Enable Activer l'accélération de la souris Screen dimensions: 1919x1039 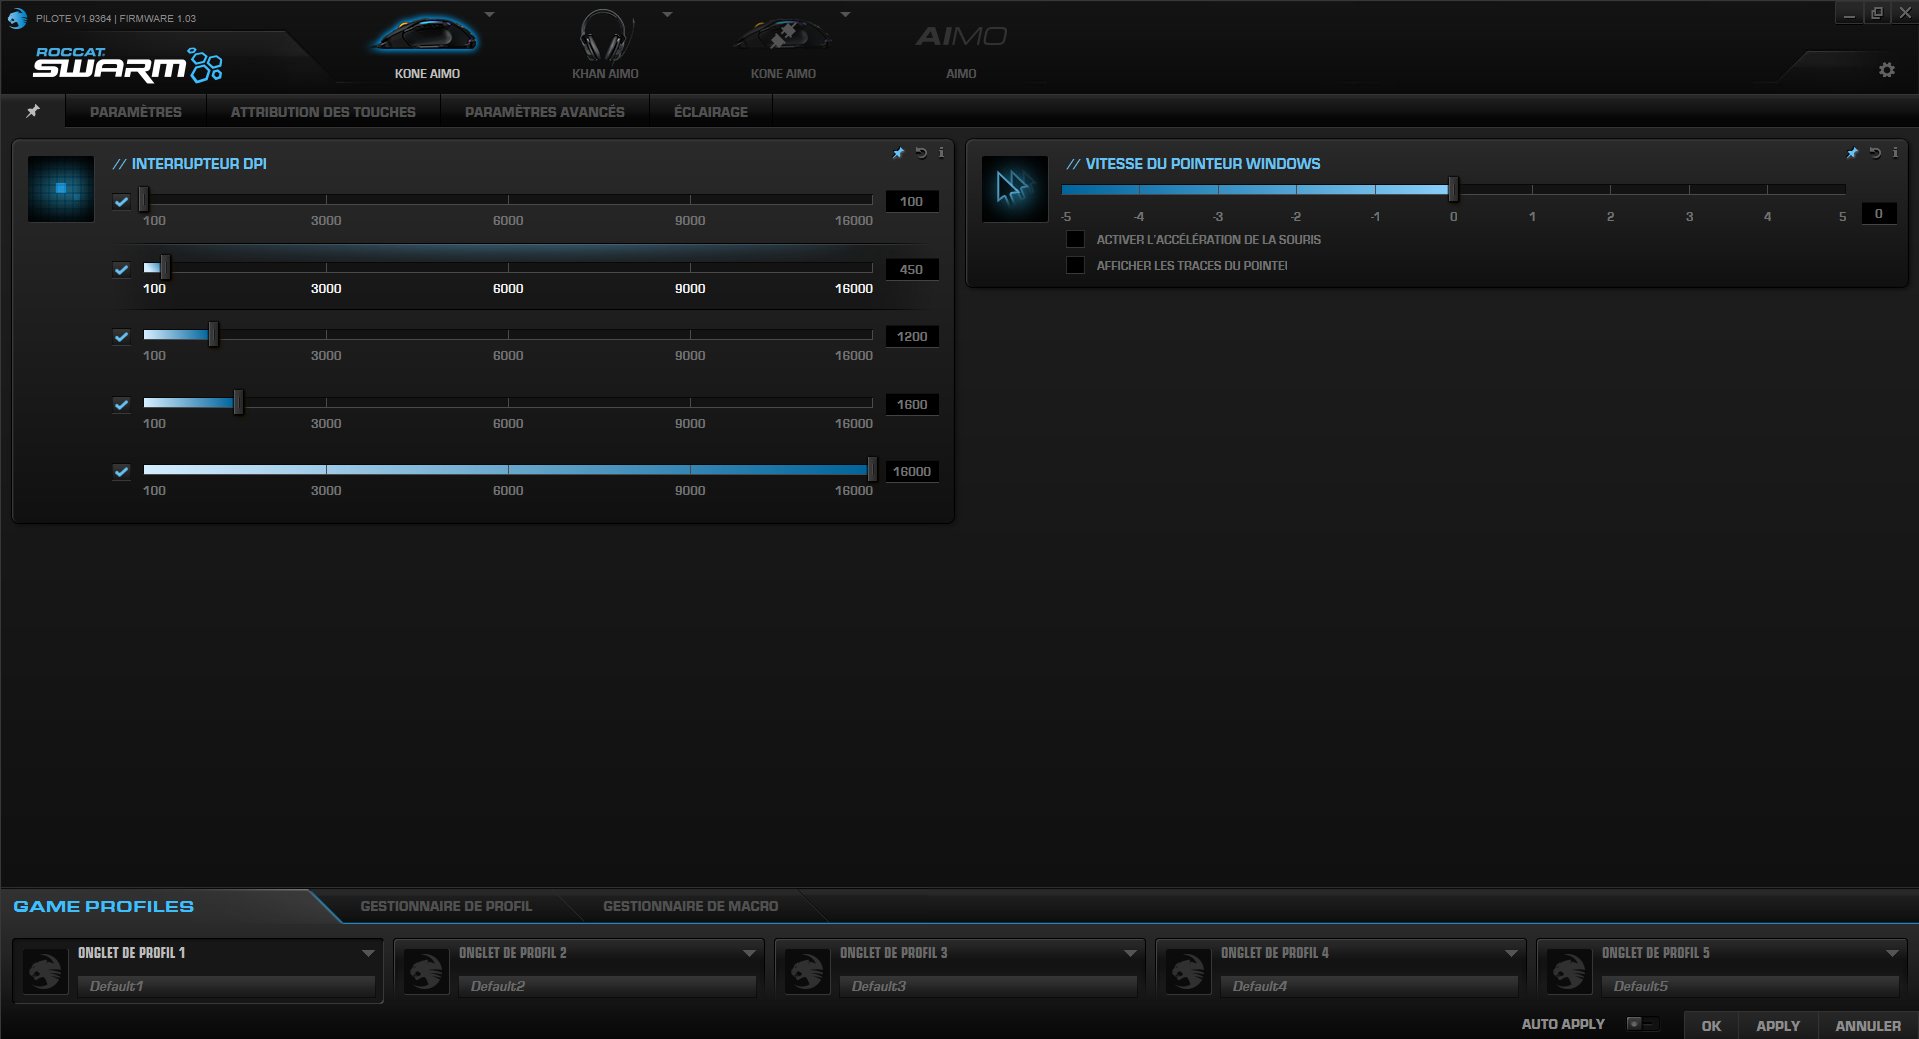pyautogui.click(x=1075, y=239)
